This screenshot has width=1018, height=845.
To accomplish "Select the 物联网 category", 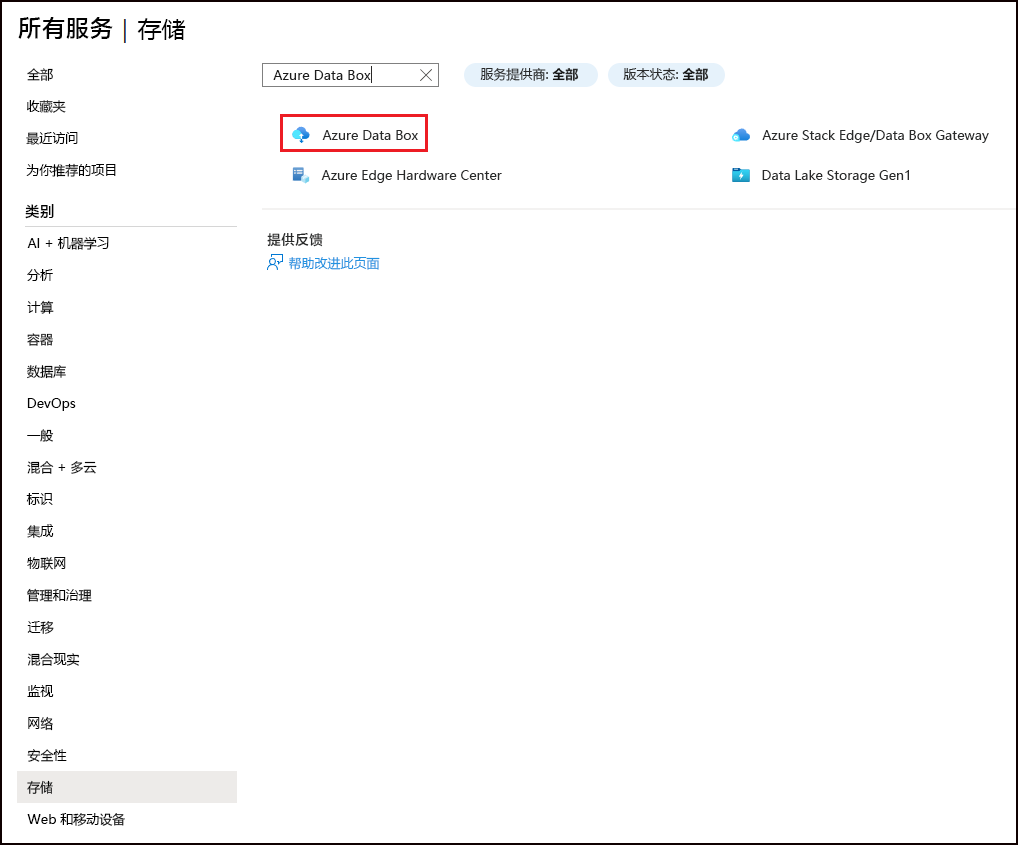I will tap(46, 563).
